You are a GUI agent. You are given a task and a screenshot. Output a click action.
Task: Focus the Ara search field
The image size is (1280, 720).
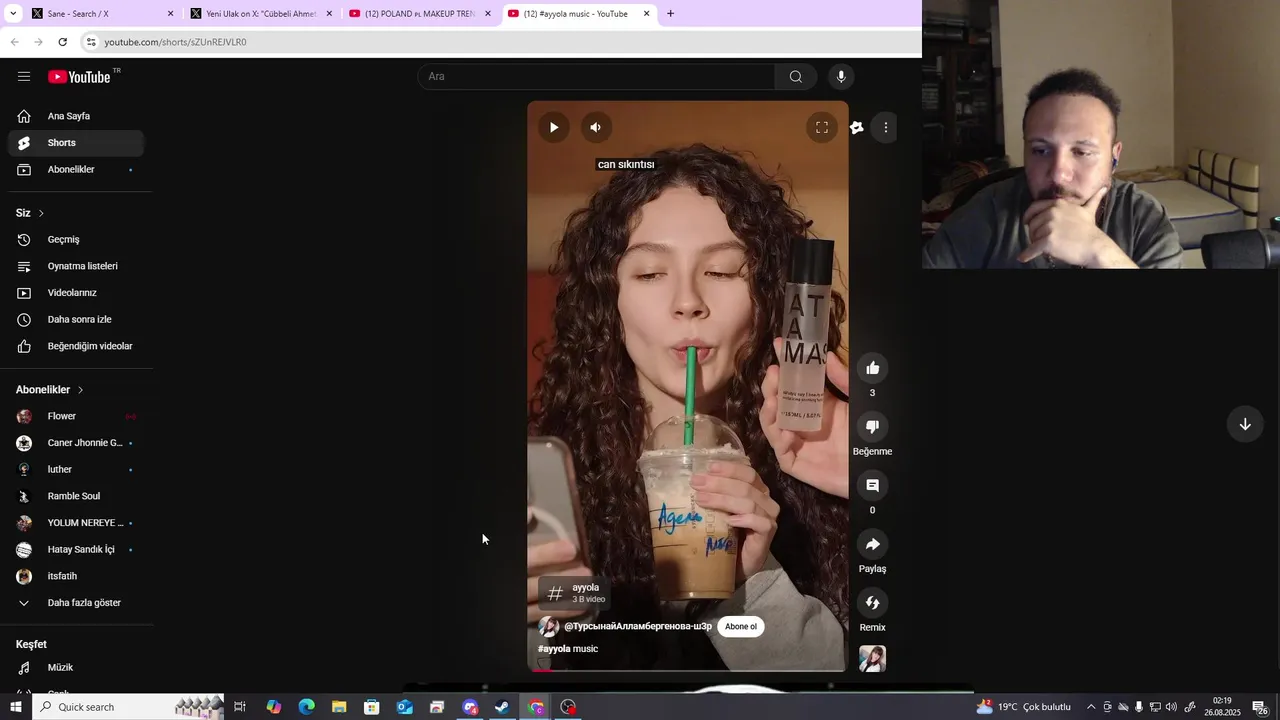pos(597,76)
